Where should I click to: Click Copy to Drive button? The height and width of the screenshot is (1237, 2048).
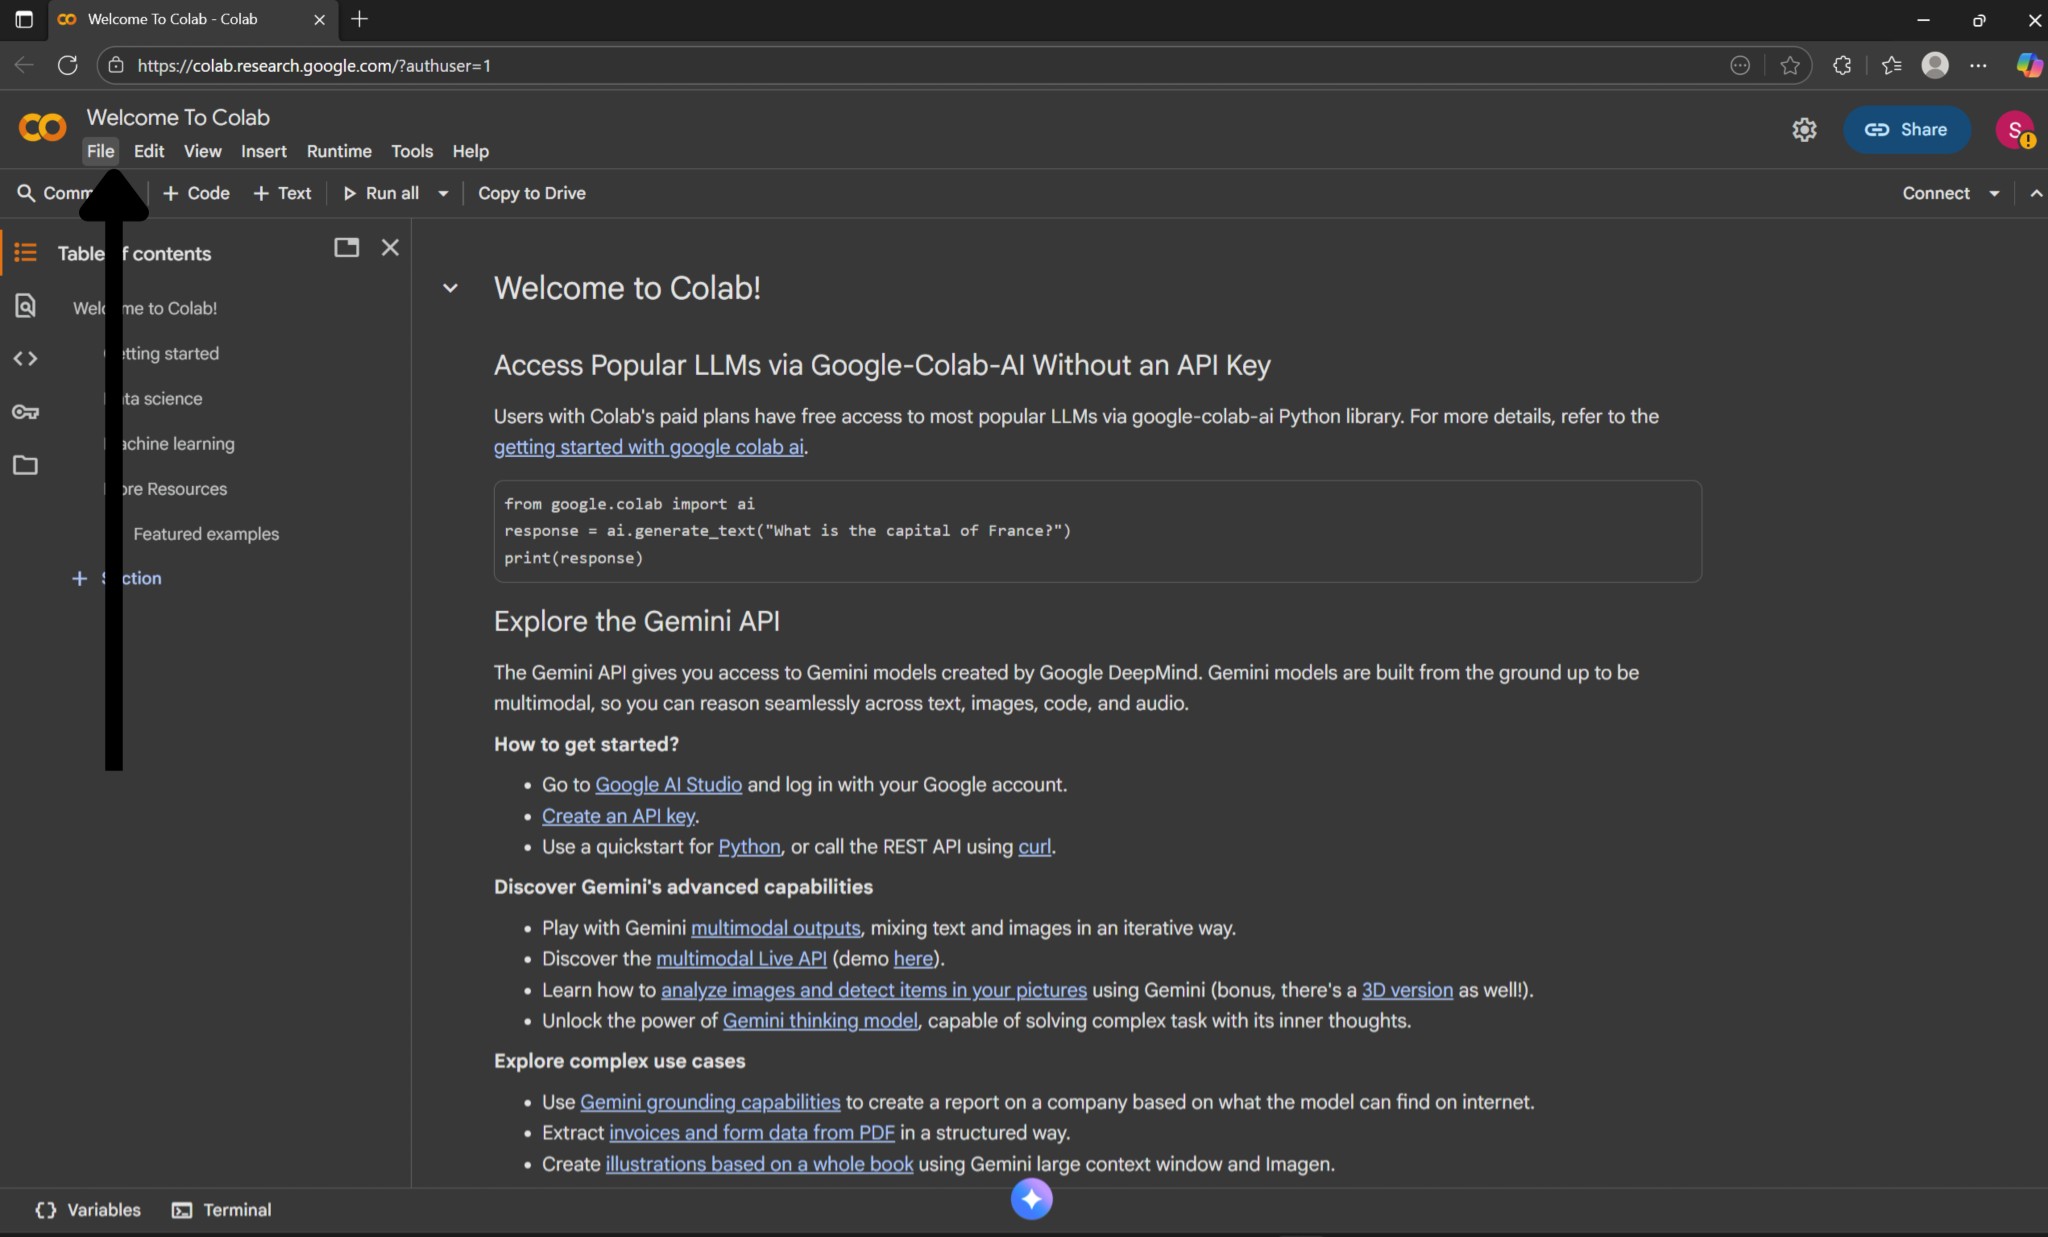[532, 194]
